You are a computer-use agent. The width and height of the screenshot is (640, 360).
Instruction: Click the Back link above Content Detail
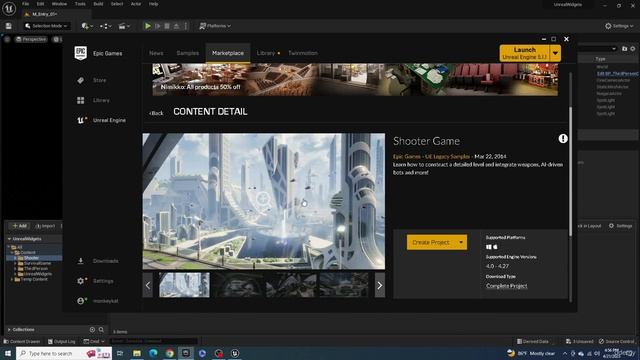click(156, 113)
